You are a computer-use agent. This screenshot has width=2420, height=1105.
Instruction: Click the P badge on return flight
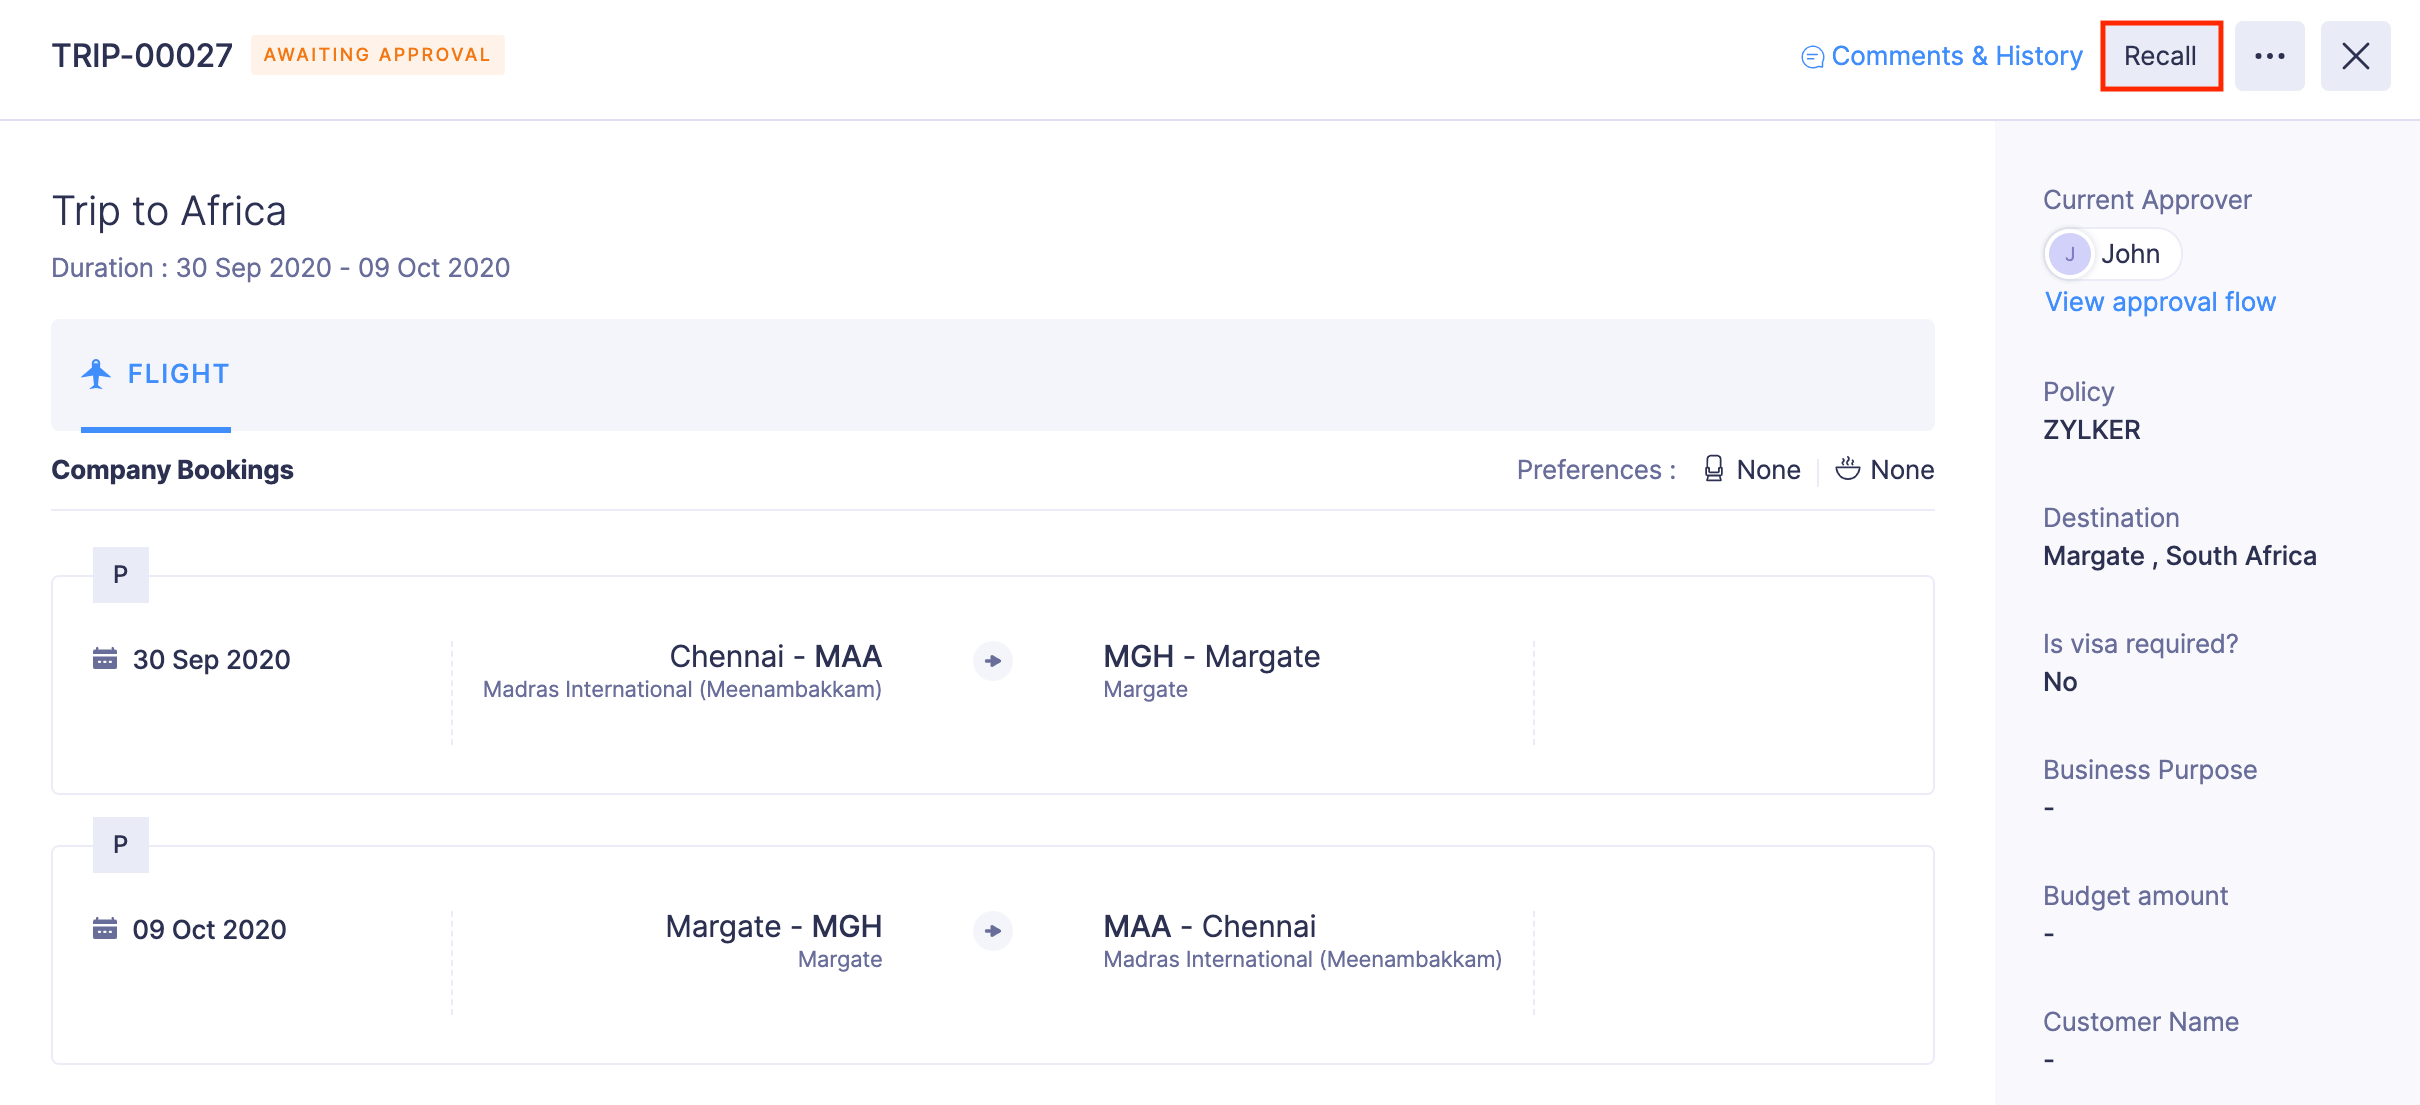121,845
